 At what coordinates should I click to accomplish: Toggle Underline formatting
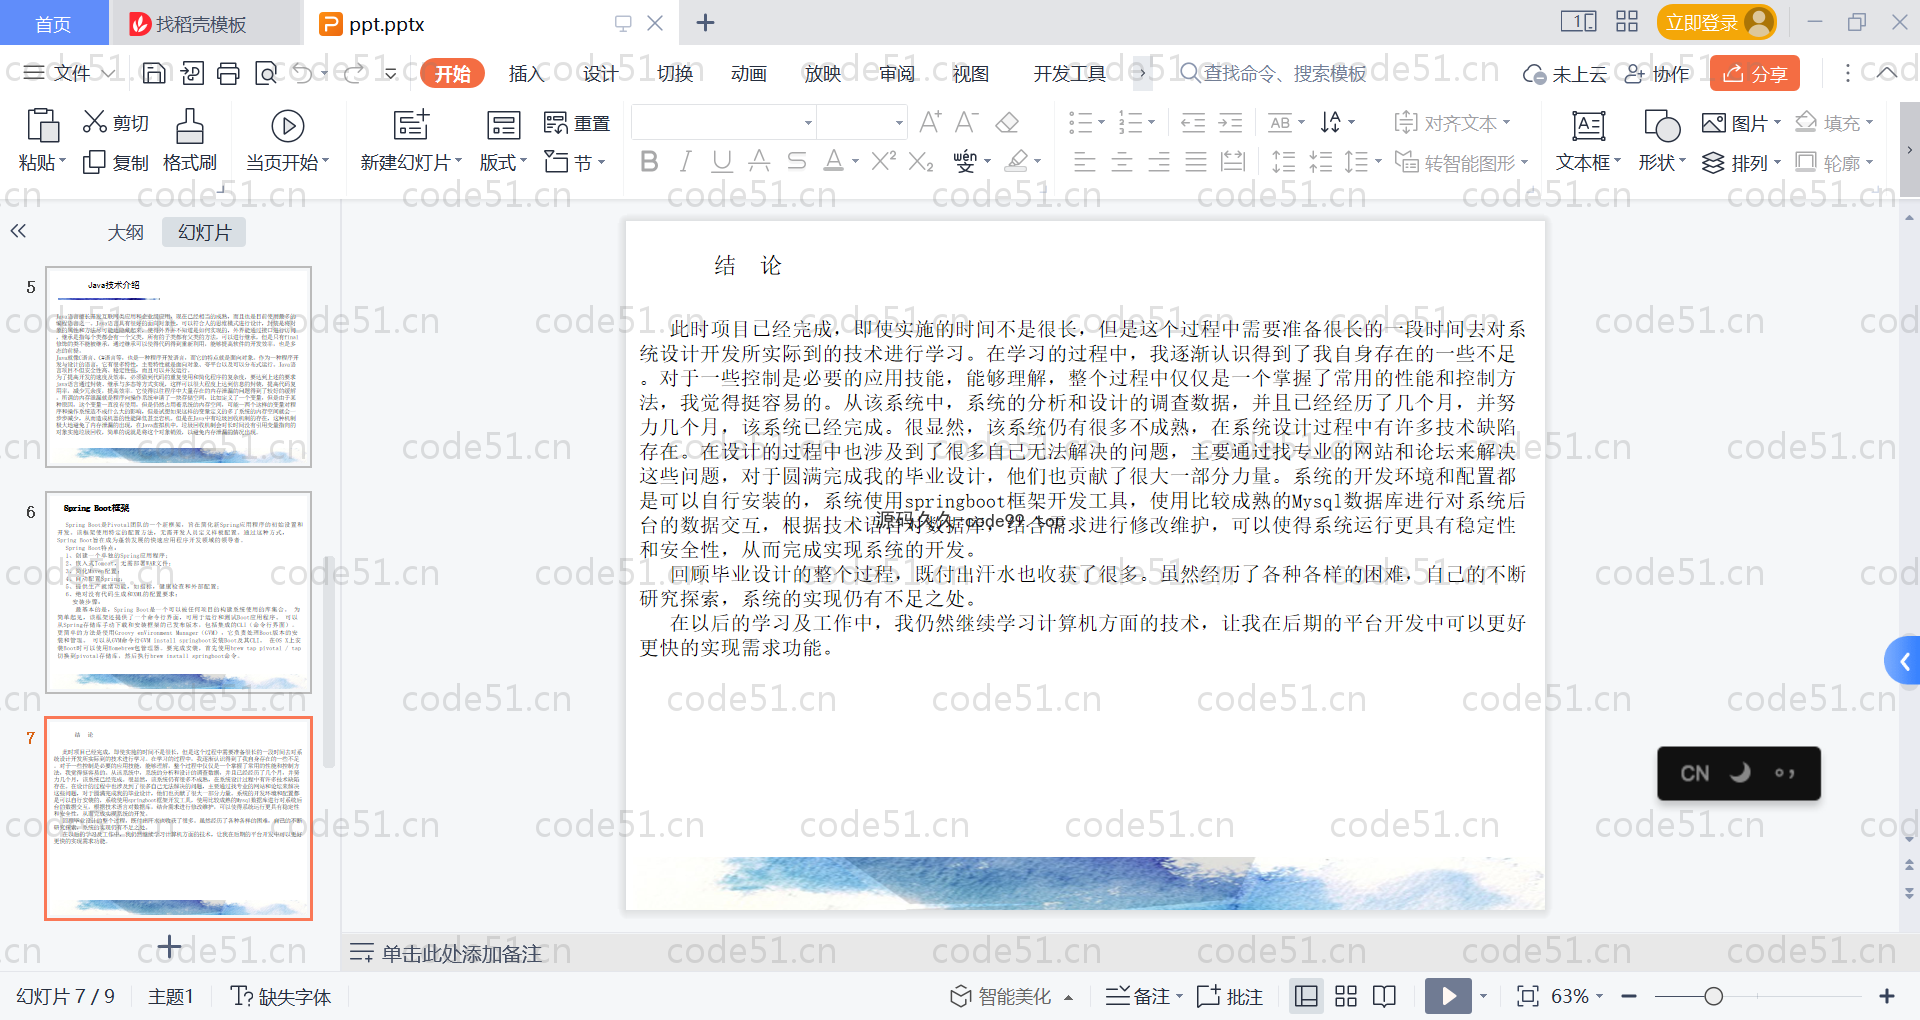pyautogui.click(x=722, y=161)
